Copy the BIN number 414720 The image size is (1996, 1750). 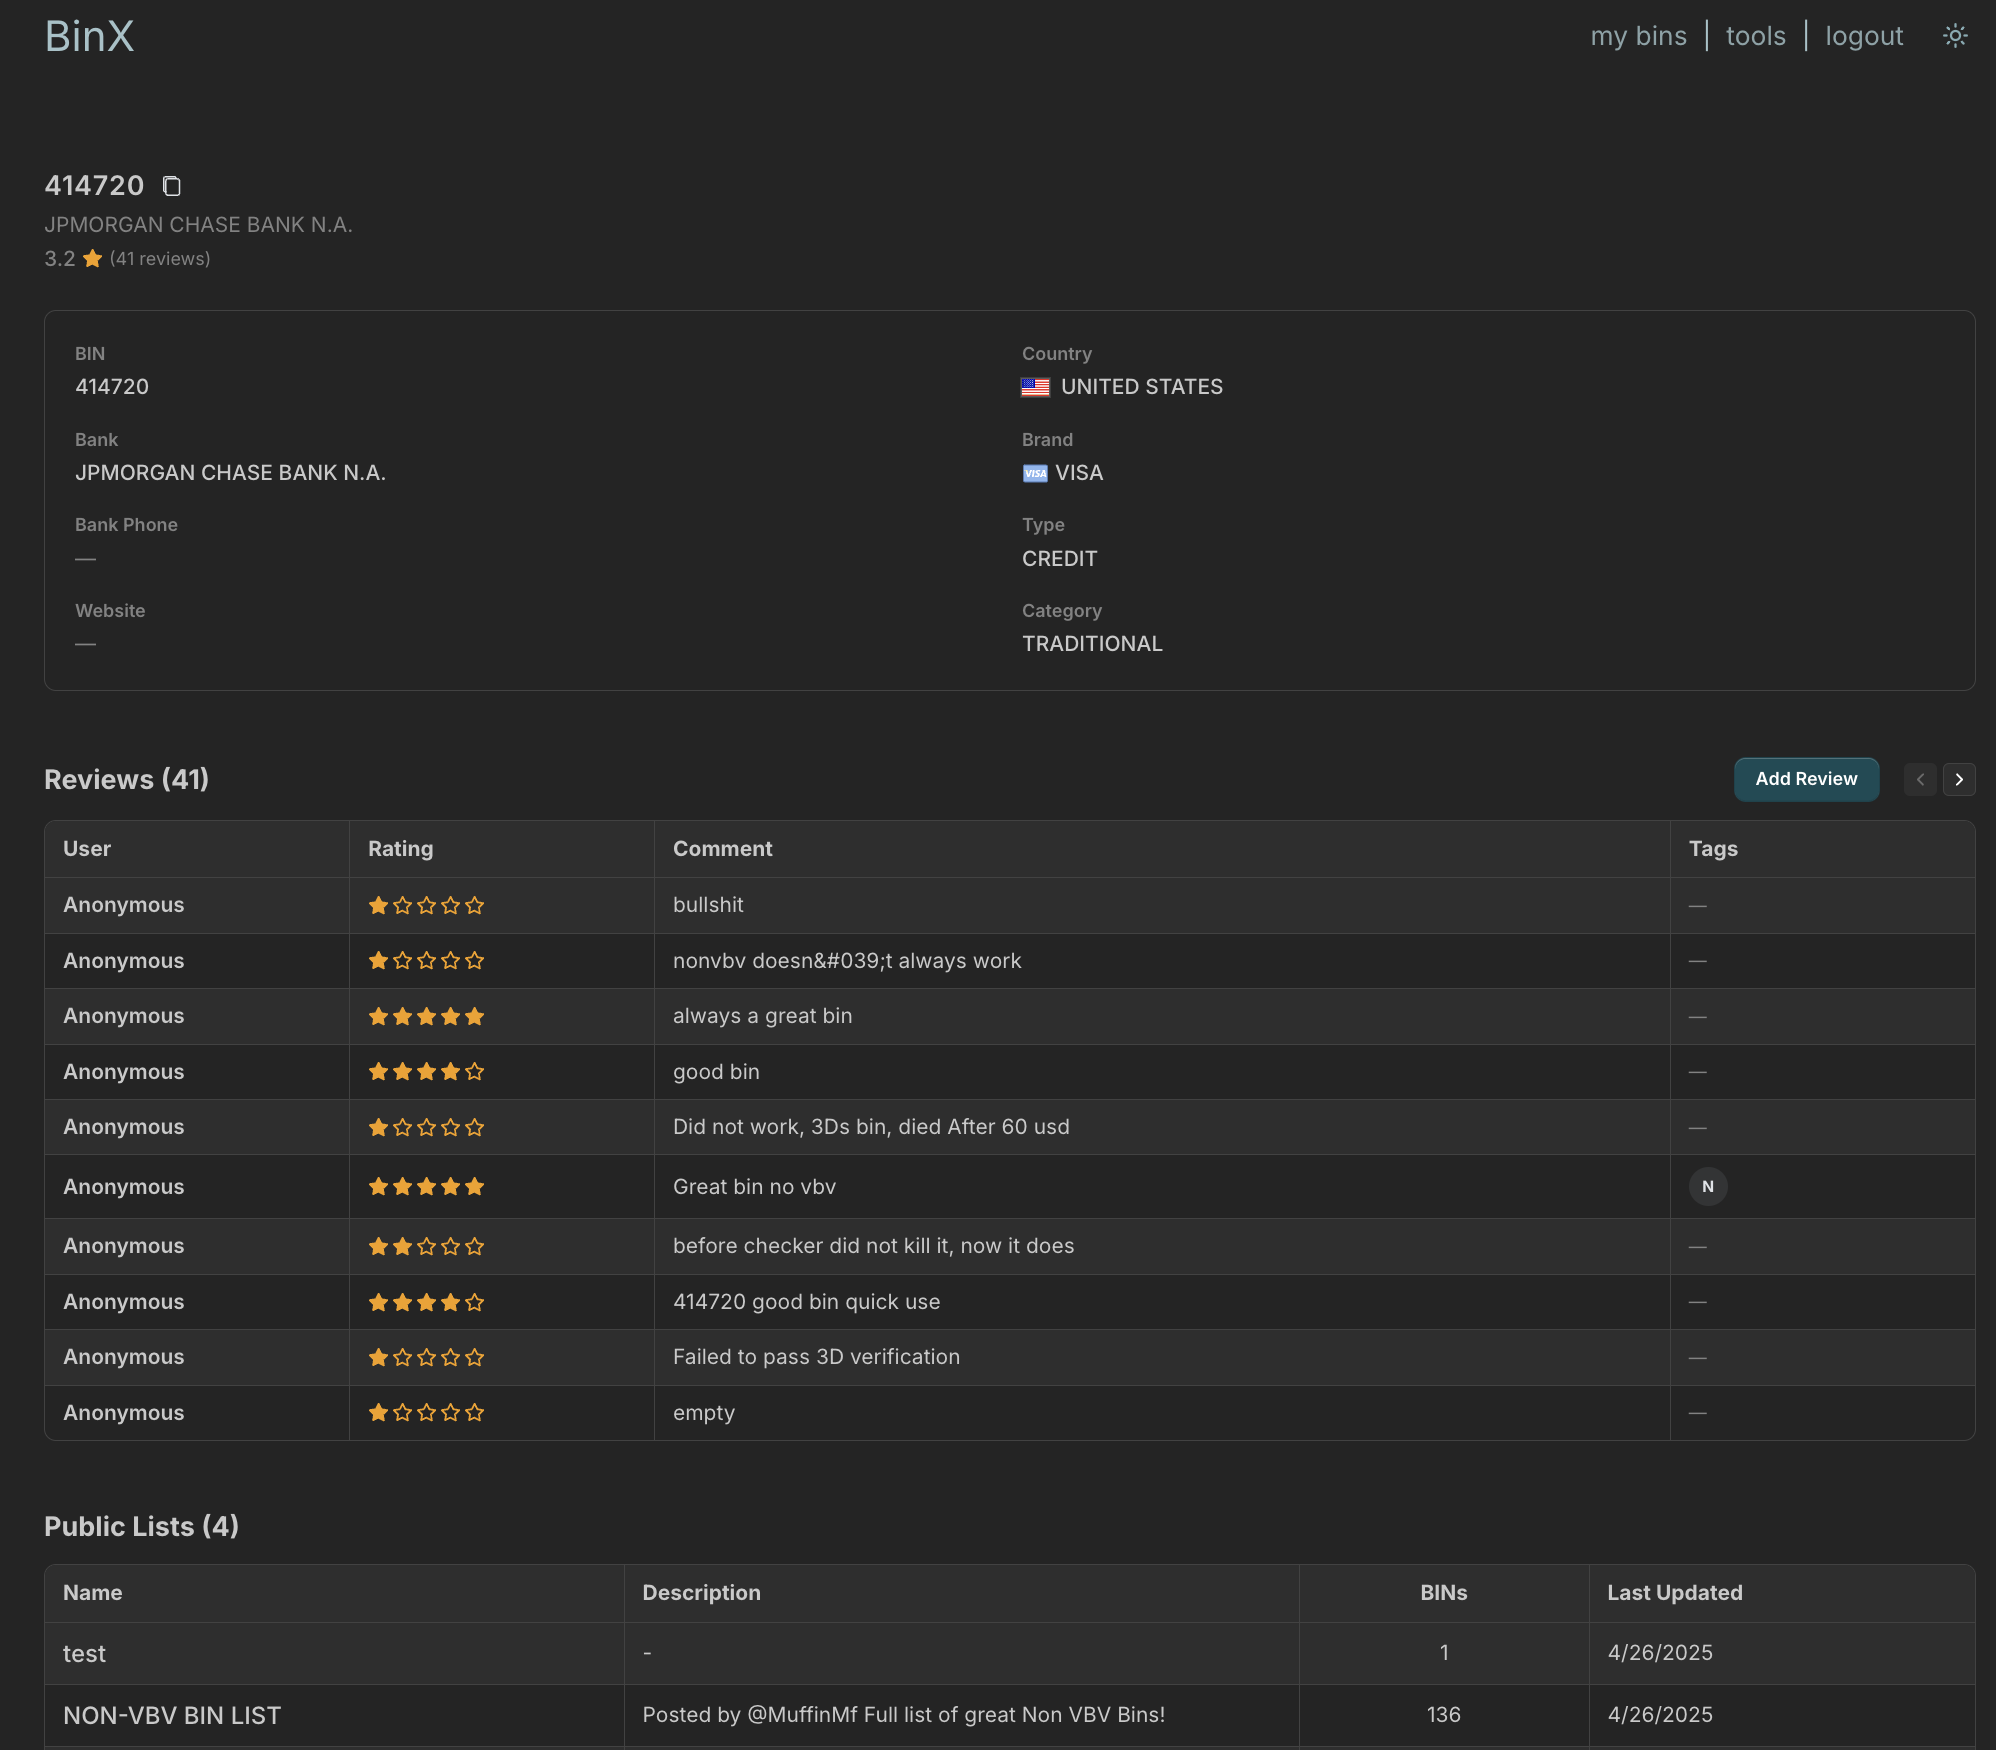172,186
